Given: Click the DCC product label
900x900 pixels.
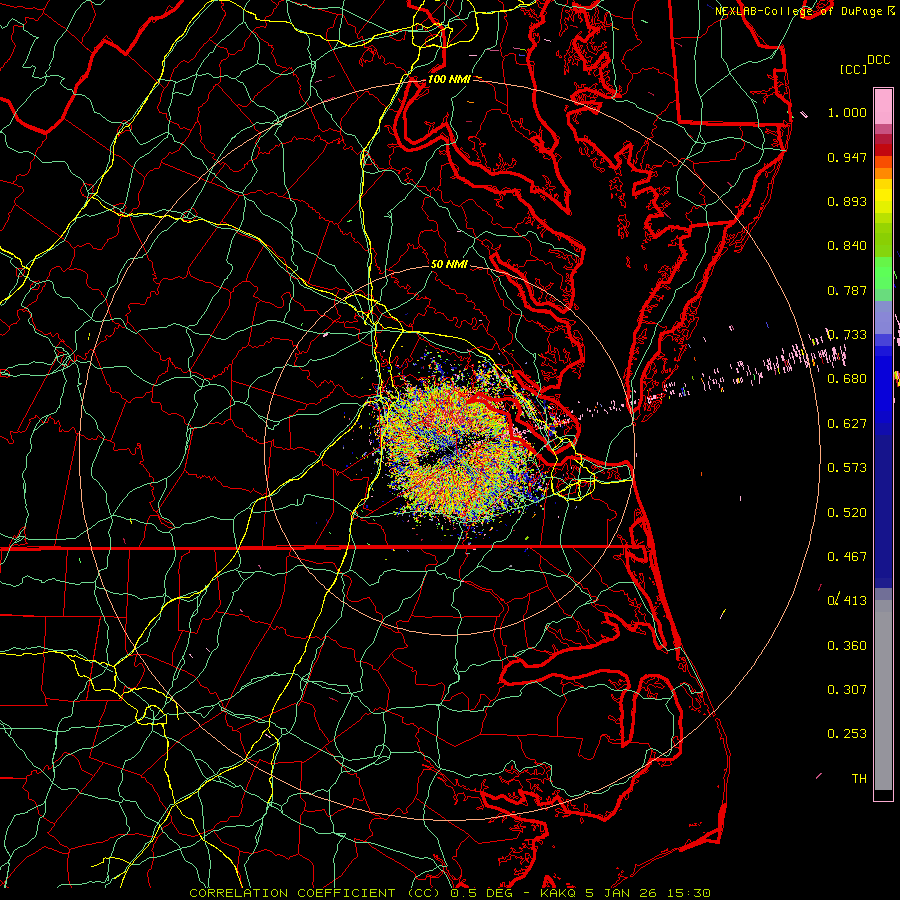Looking at the screenshot, I should pos(879,60).
